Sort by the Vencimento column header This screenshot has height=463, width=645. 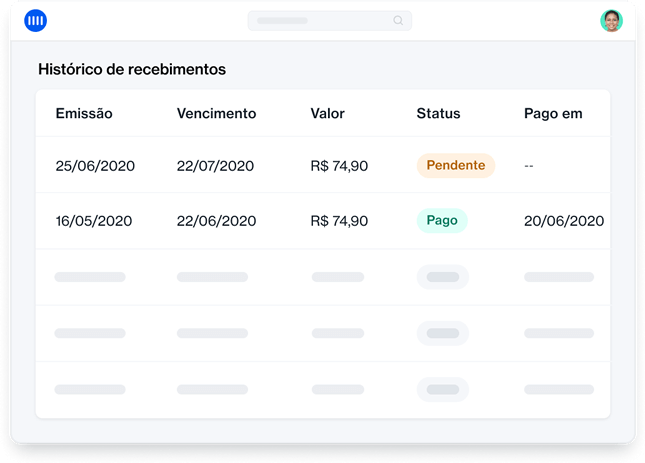[216, 114]
